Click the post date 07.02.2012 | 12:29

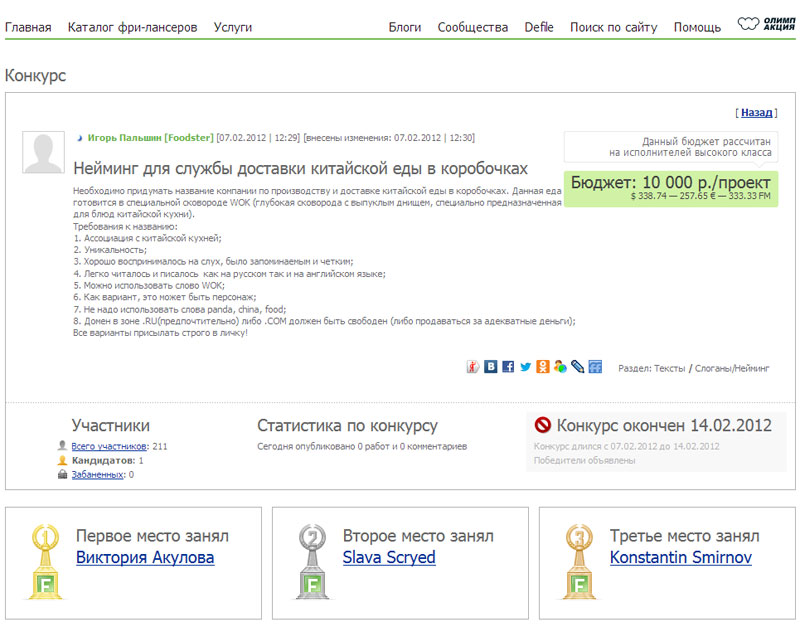[258, 138]
